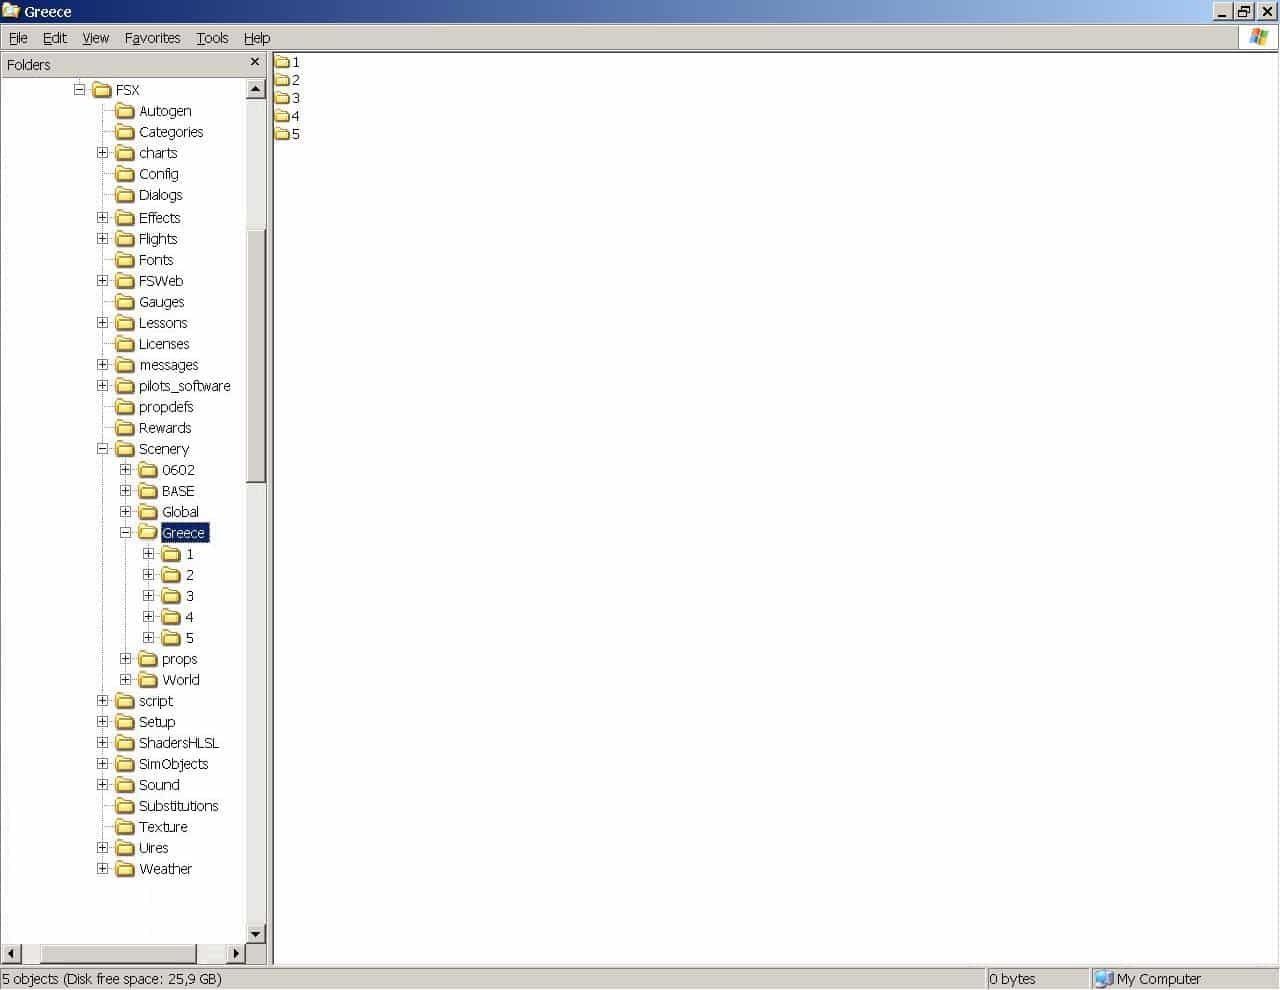The width and height of the screenshot is (1280, 990).
Task: Click the folder tree scroll down arrow
Action: click(255, 934)
